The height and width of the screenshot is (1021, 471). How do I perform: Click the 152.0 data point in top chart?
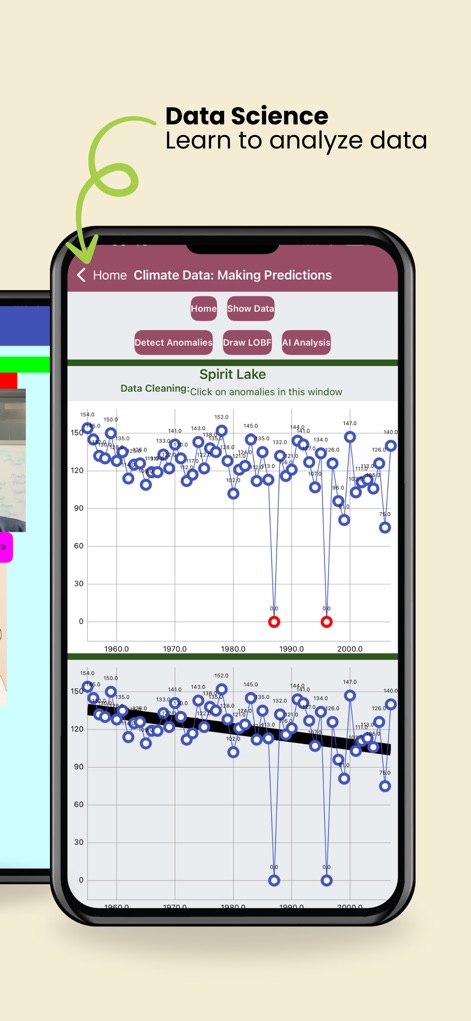[221, 430]
